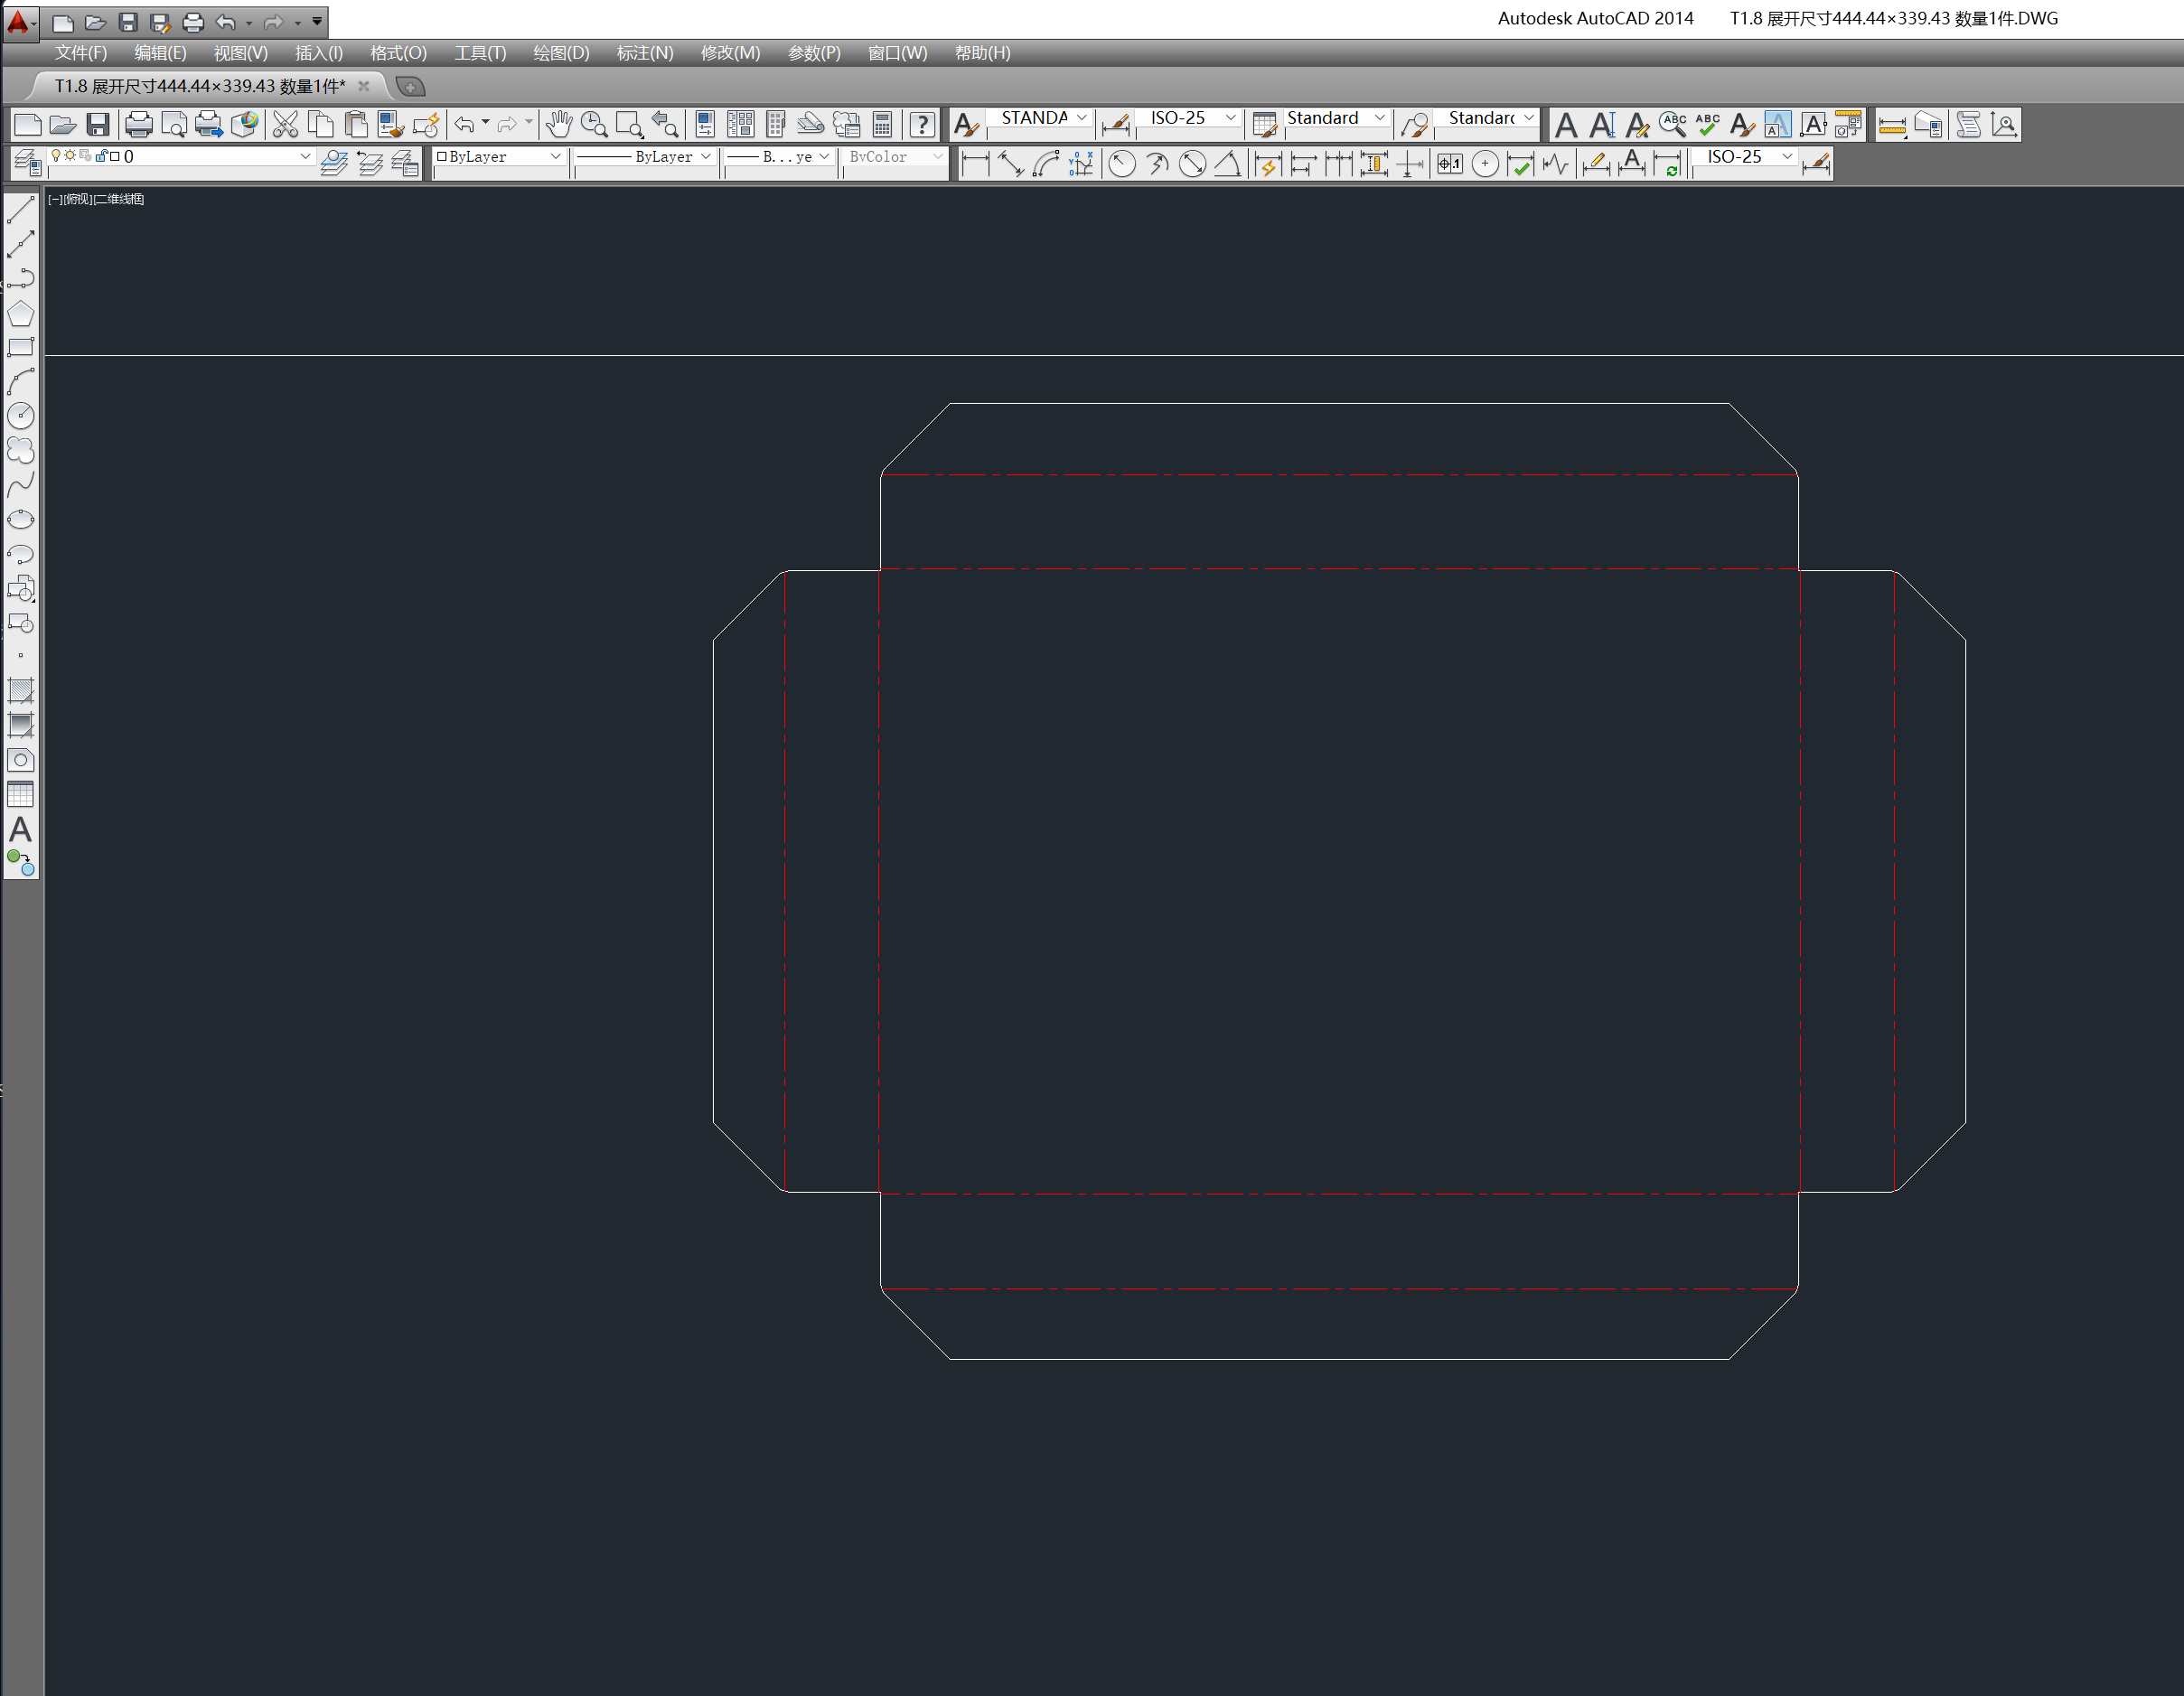Open the 文件(F) menu

pyautogui.click(x=81, y=53)
